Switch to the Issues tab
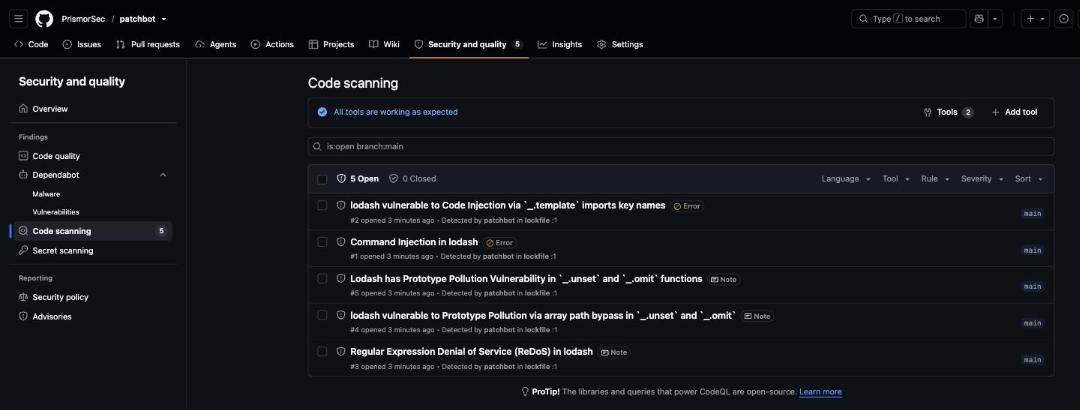1080x410 pixels. click(x=82, y=44)
